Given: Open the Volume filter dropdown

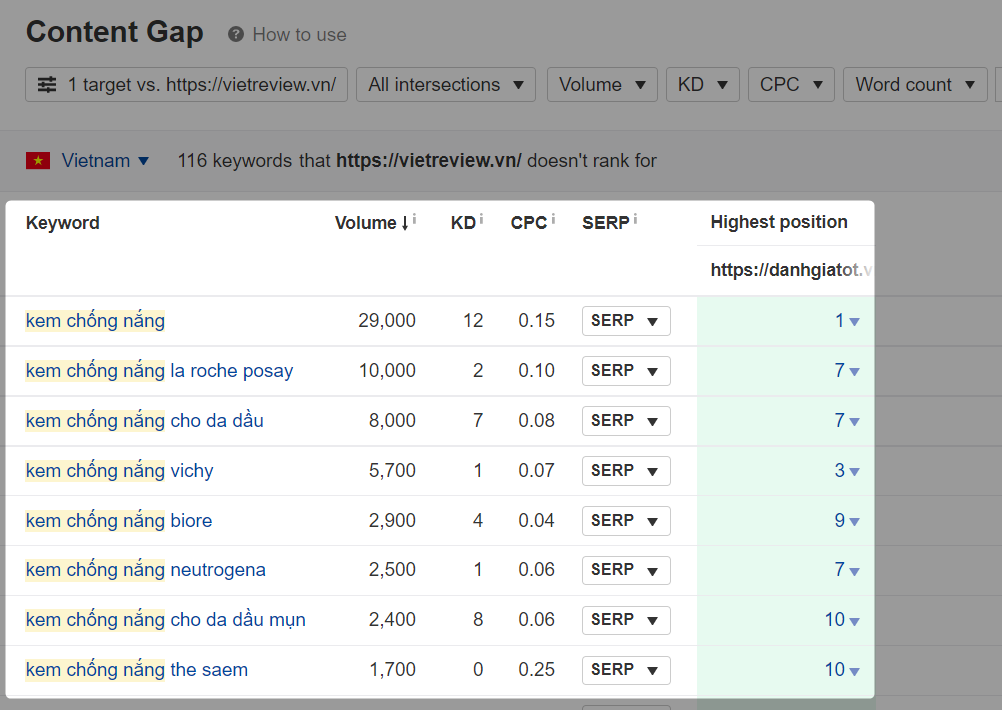Looking at the screenshot, I should point(602,84).
